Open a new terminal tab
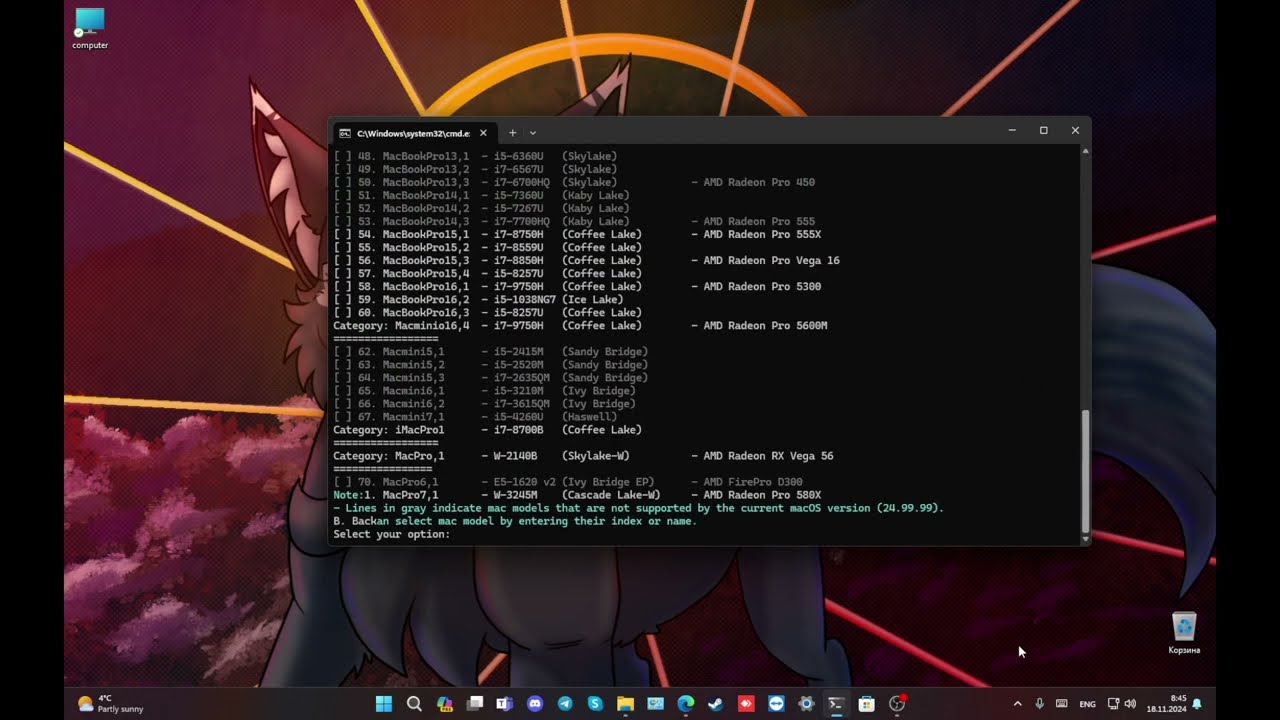 (512, 132)
